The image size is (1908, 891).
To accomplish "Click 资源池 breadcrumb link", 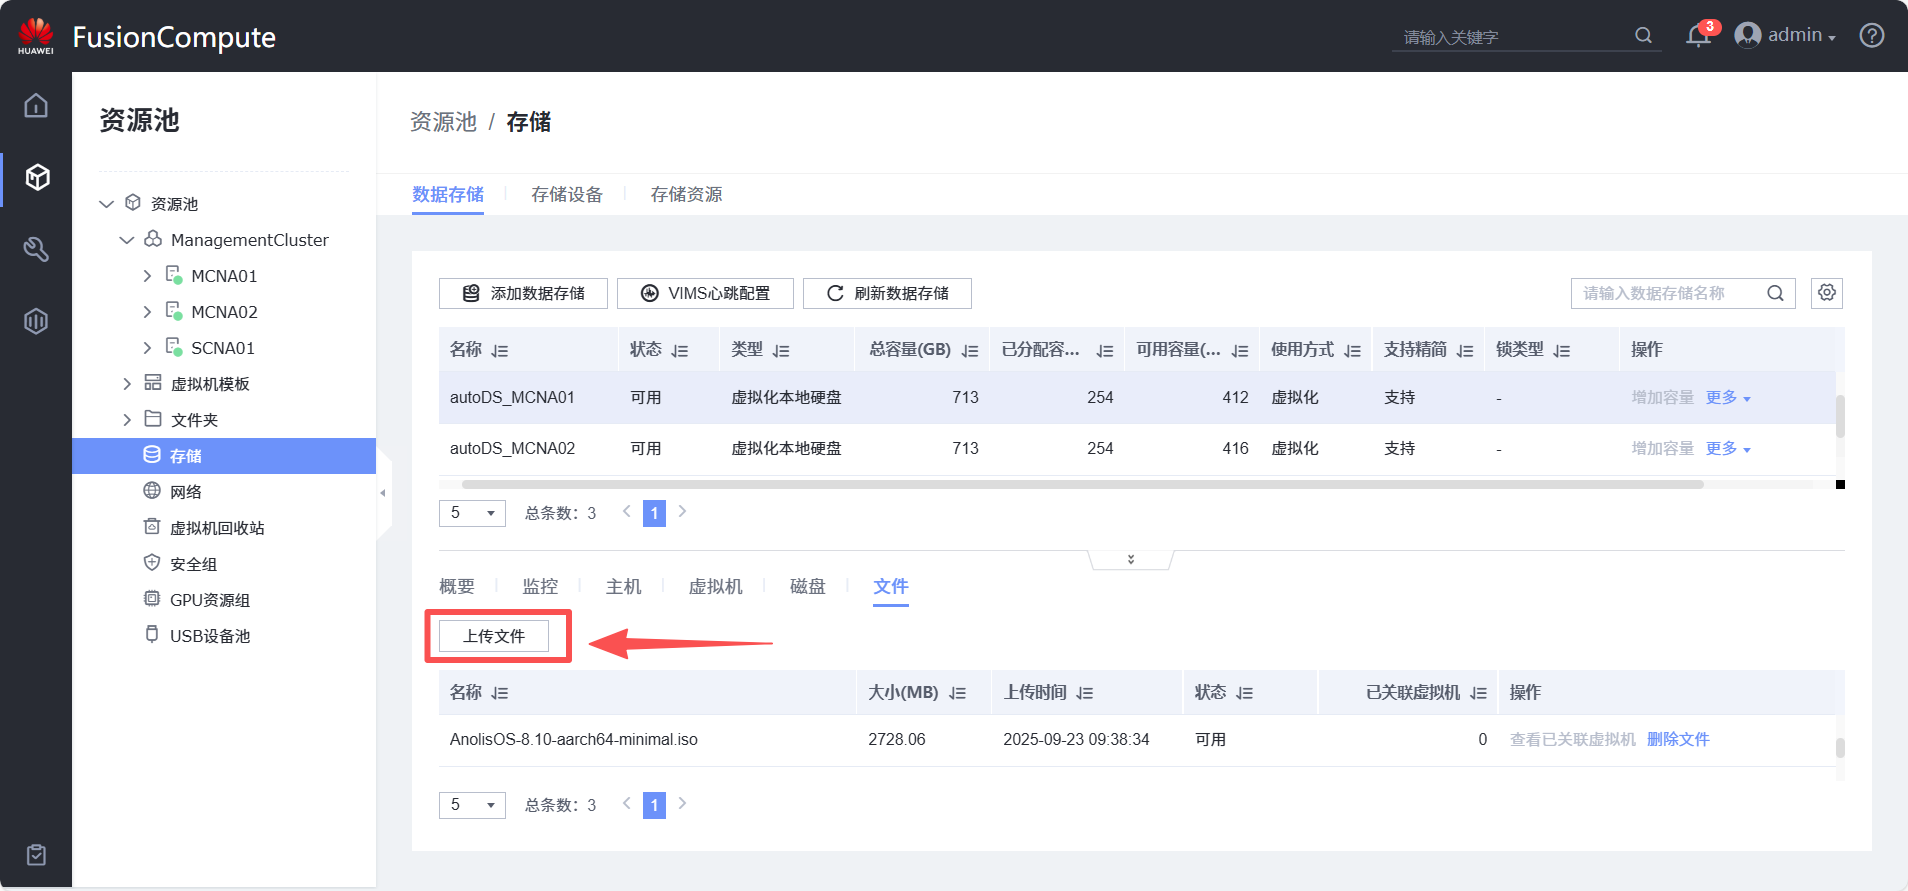I will click(x=443, y=122).
